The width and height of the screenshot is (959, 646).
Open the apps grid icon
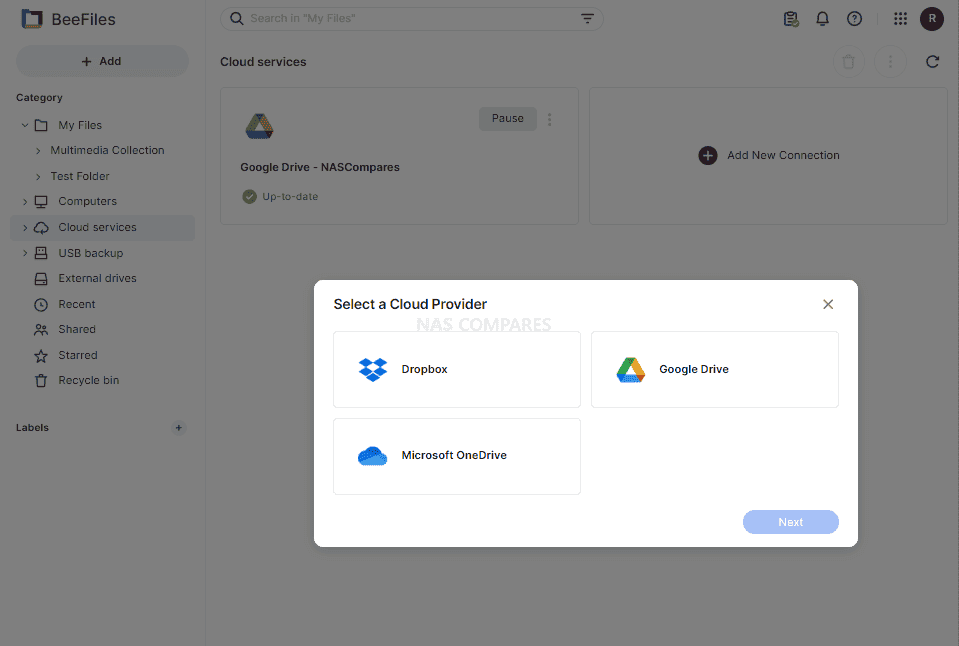[898, 18]
